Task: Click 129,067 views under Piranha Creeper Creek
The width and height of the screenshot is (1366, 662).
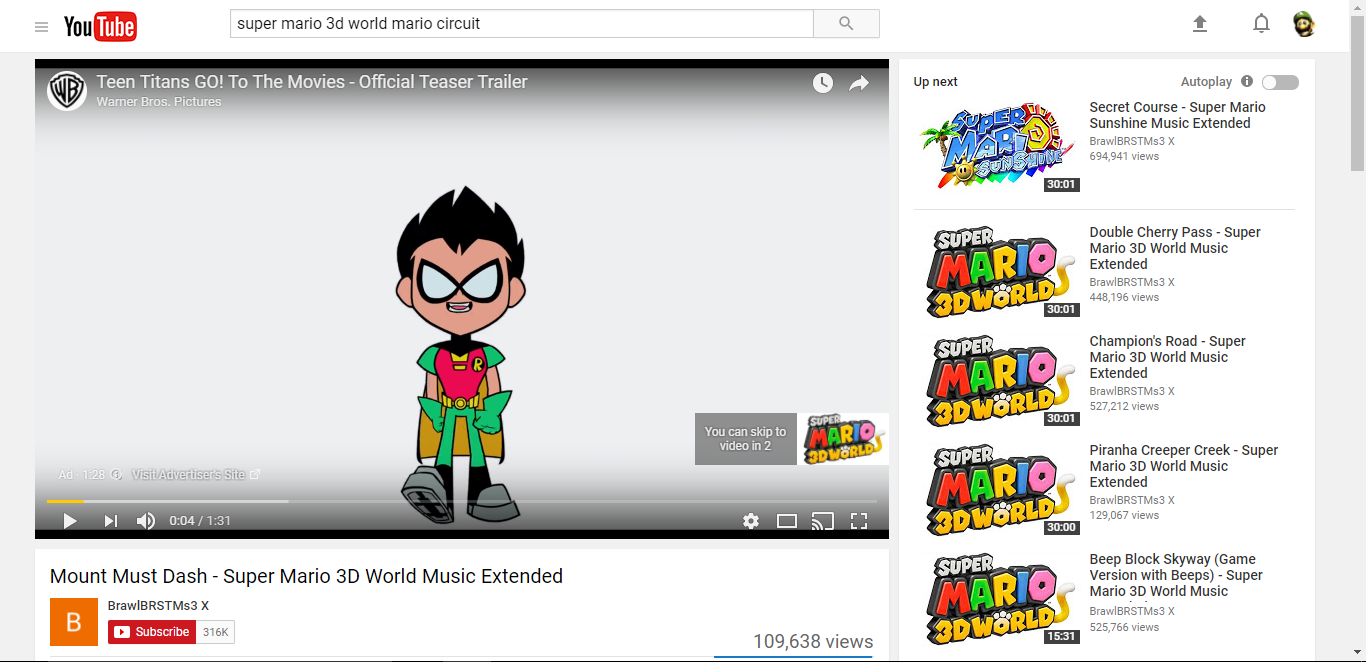Action: click(1124, 516)
